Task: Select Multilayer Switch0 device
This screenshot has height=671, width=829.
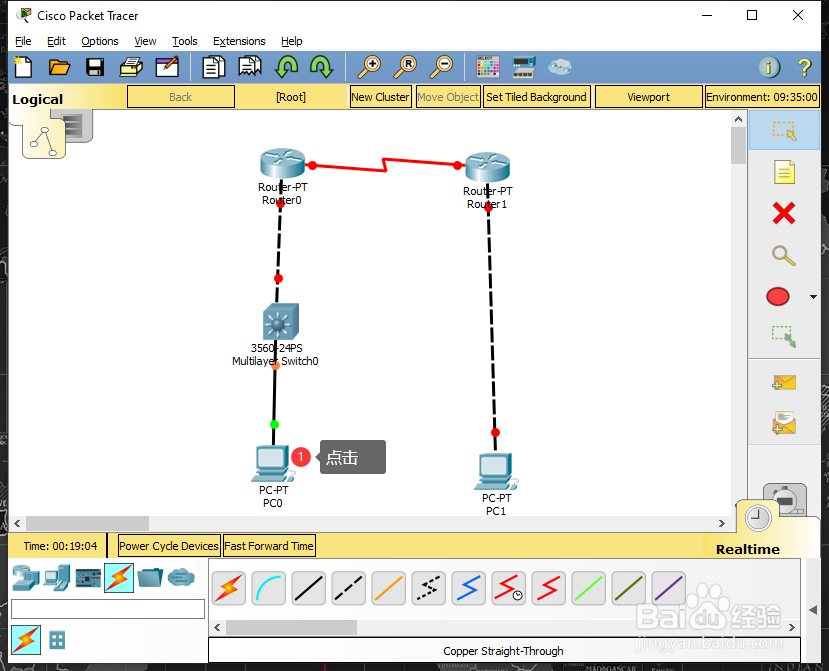Action: point(281,321)
